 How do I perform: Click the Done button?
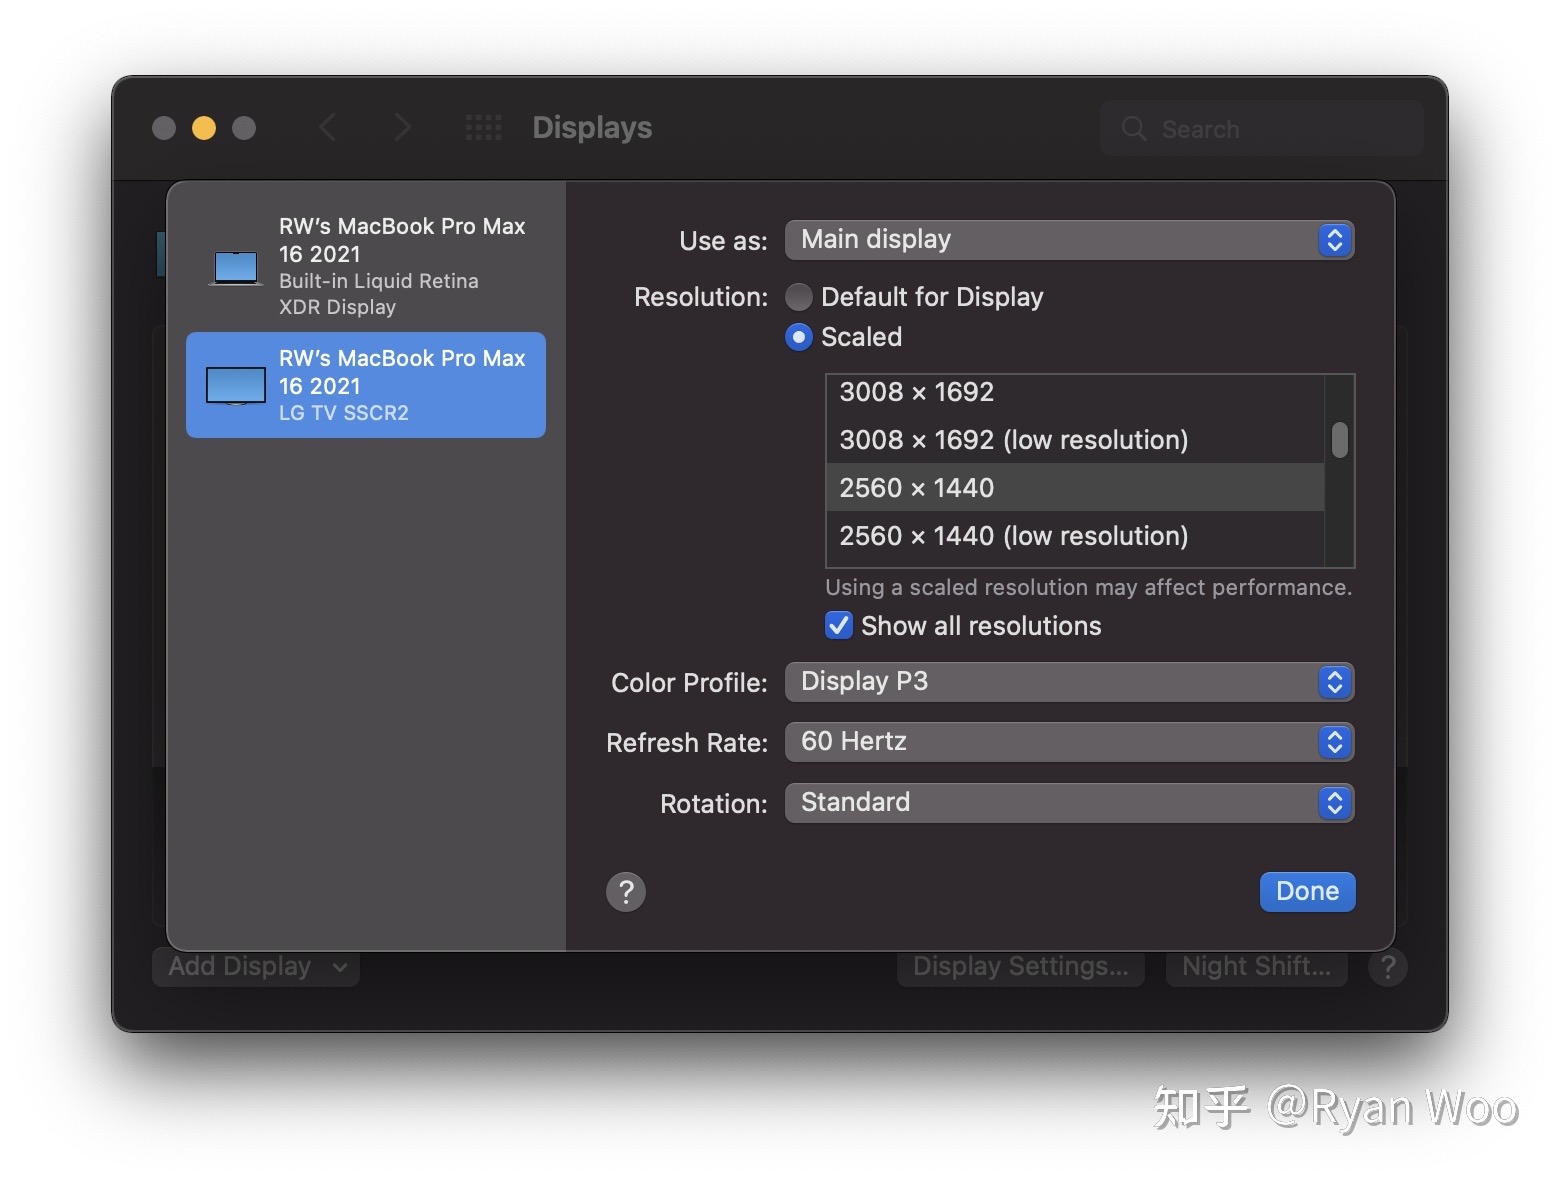(x=1307, y=891)
